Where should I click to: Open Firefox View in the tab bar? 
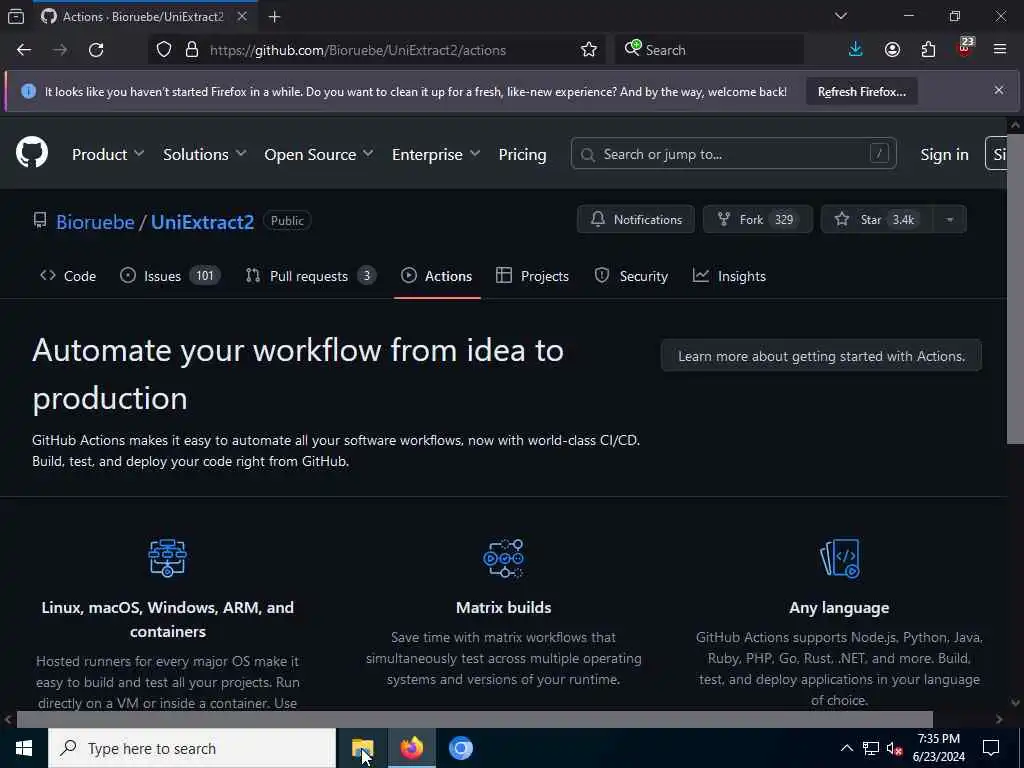16,16
